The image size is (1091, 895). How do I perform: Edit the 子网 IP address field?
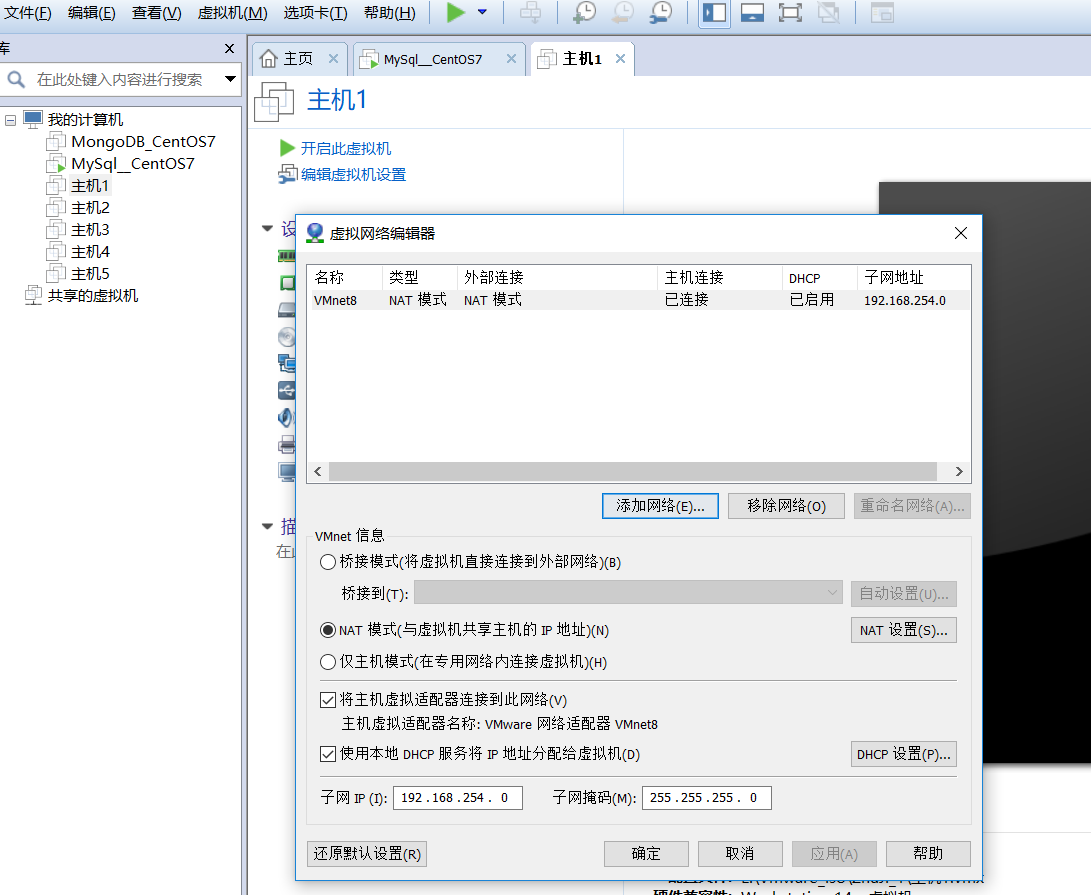[457, 798]
